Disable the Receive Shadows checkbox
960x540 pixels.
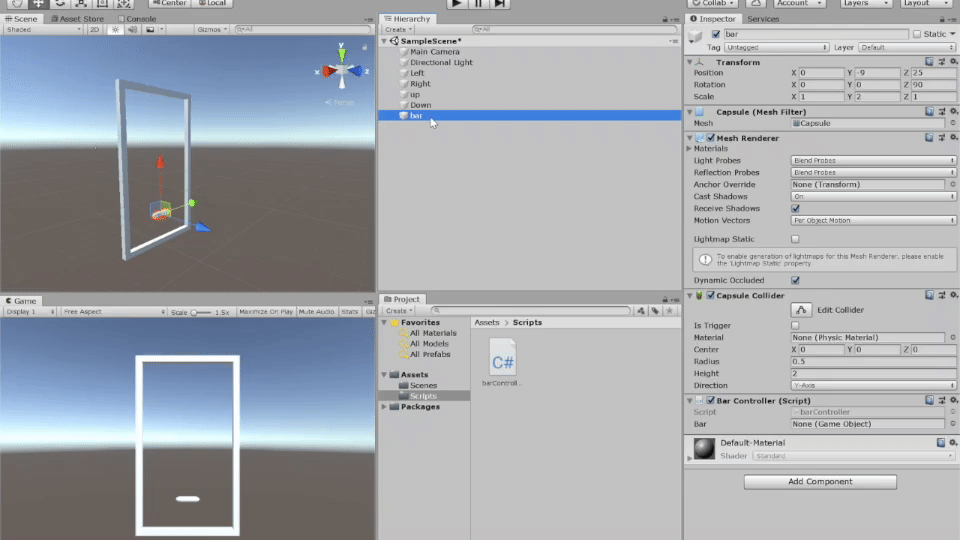click(796, 208)
